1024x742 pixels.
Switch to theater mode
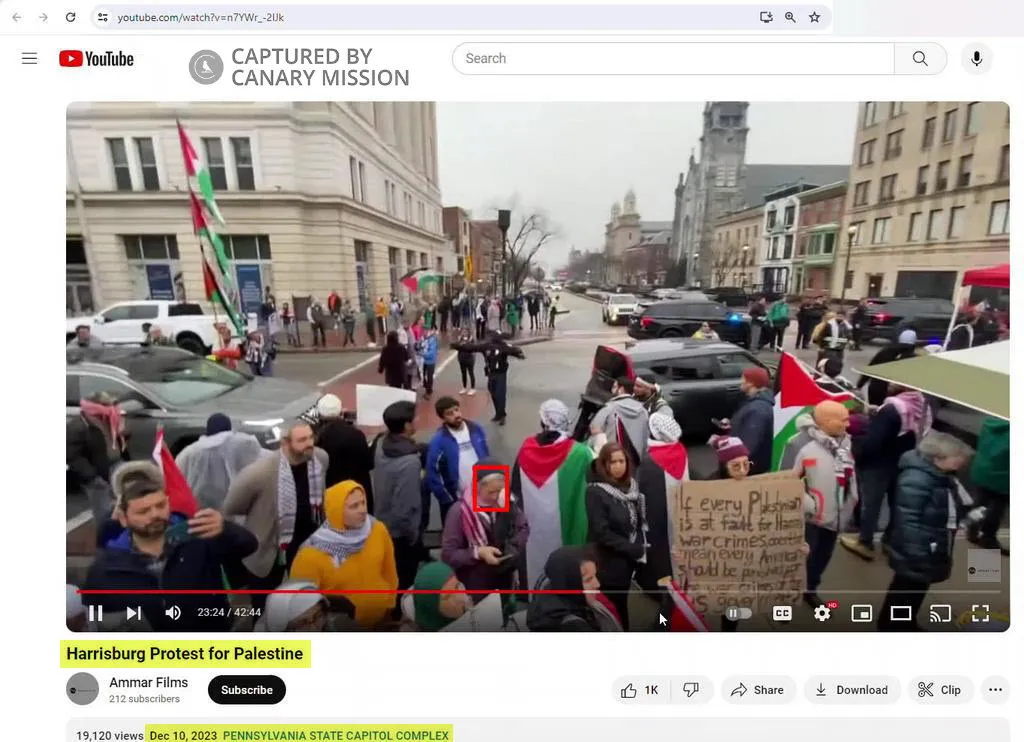click(901, 613)
